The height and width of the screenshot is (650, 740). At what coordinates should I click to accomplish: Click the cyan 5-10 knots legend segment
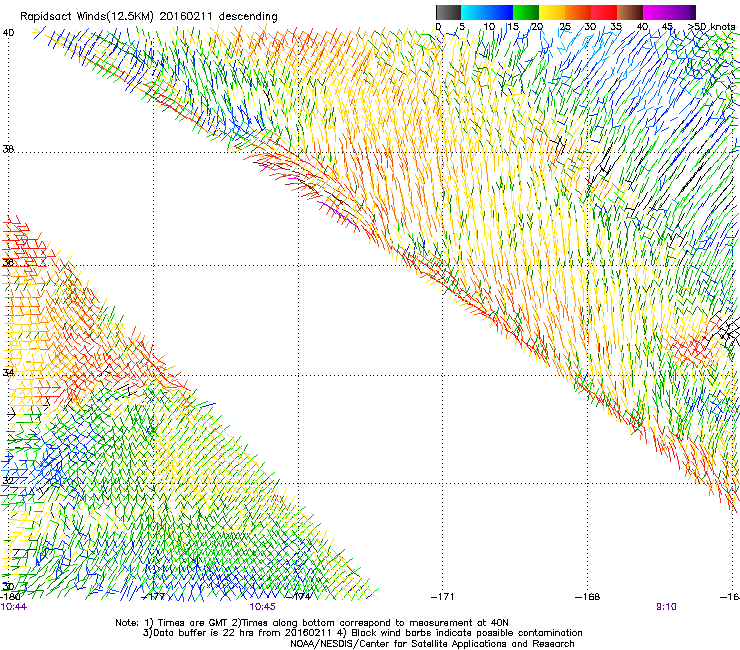point(474,12)
